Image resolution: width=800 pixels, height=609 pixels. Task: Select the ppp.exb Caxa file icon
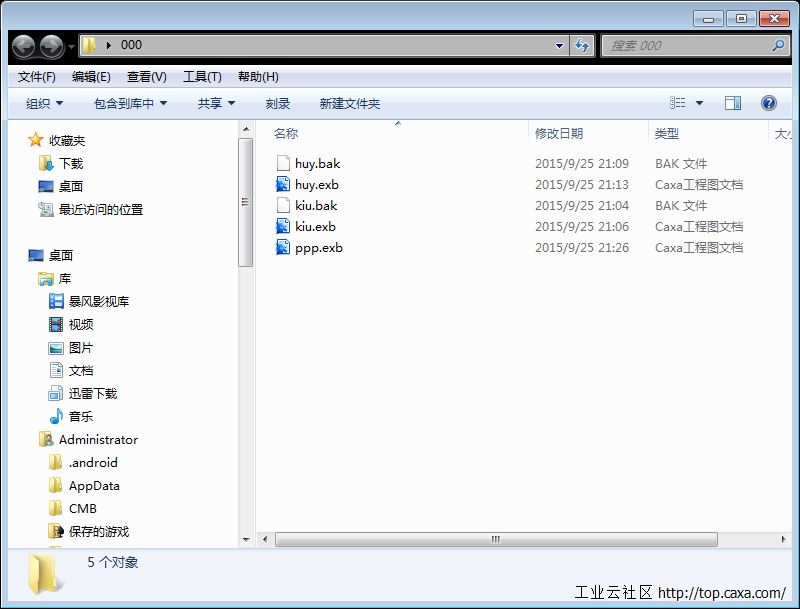[283, 247]
